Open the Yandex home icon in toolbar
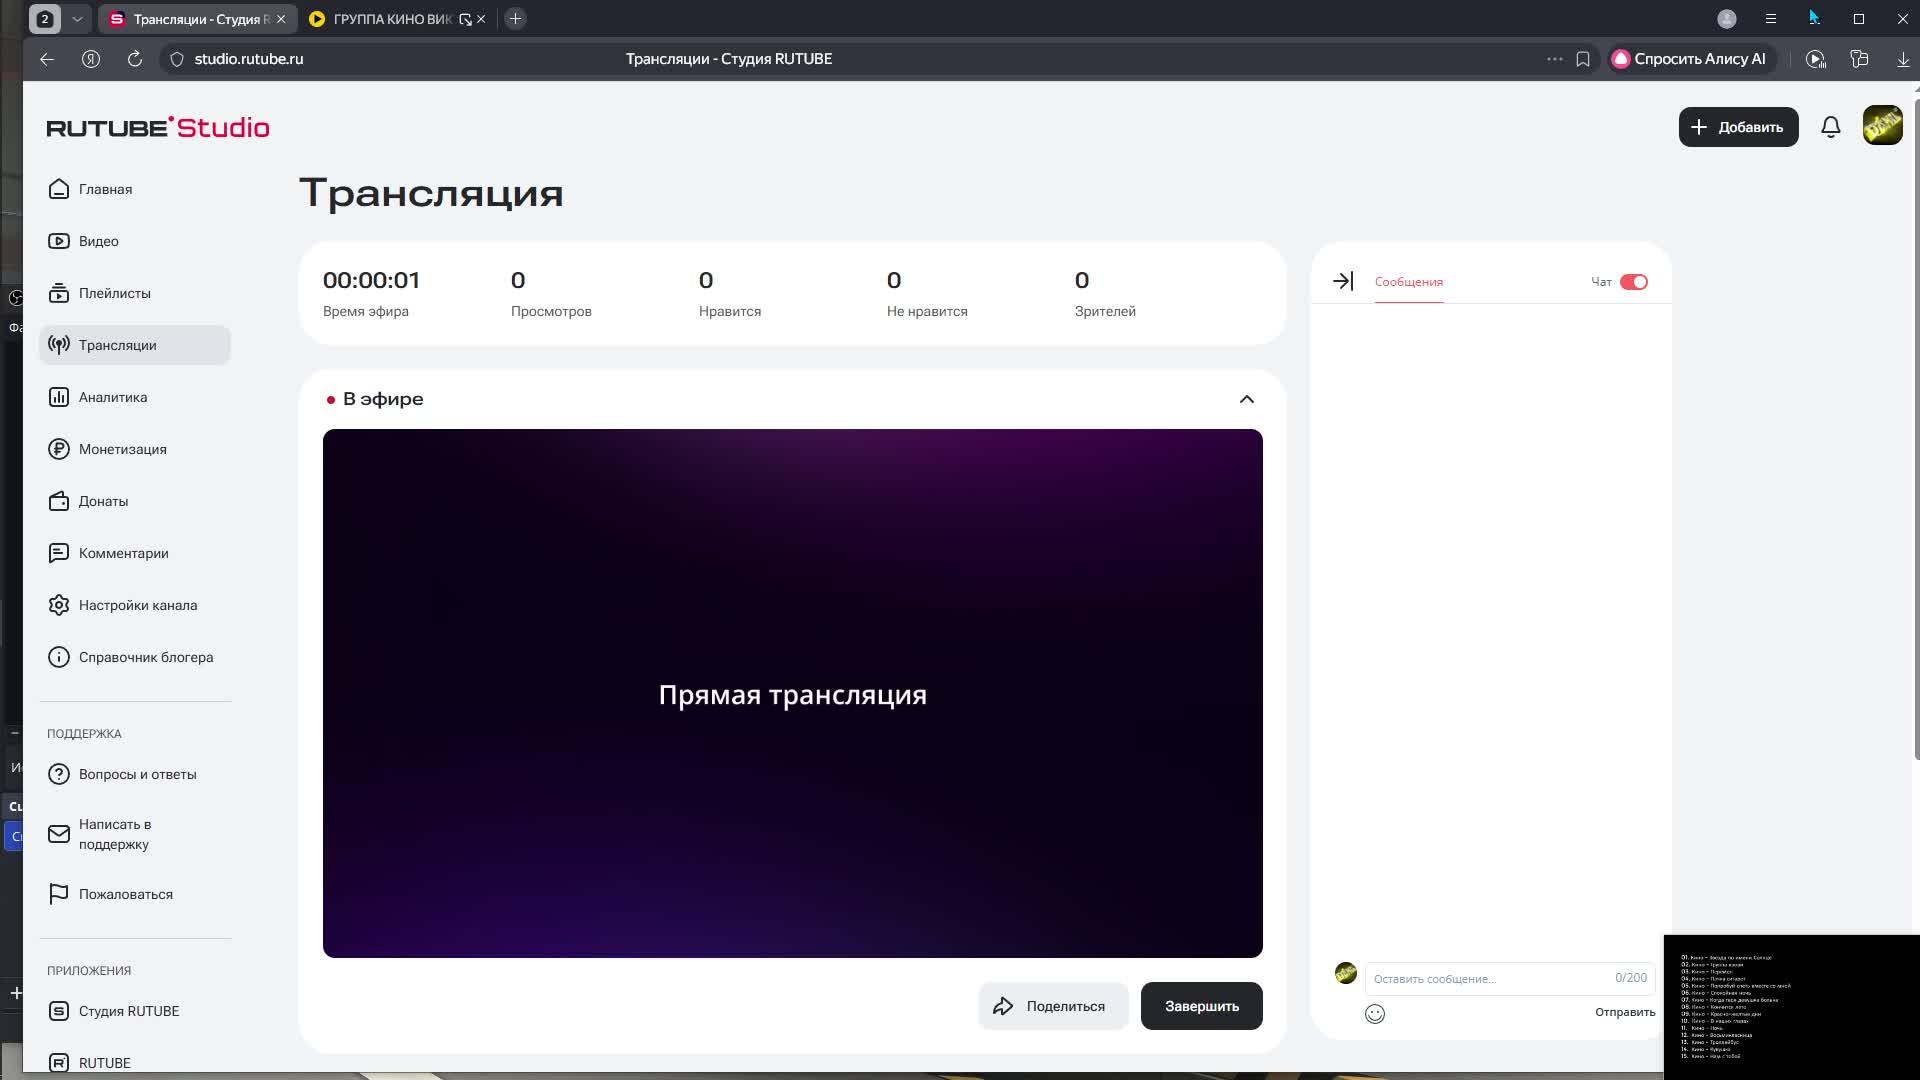This screenshot has width=1920, height=1080. point(91,59)
